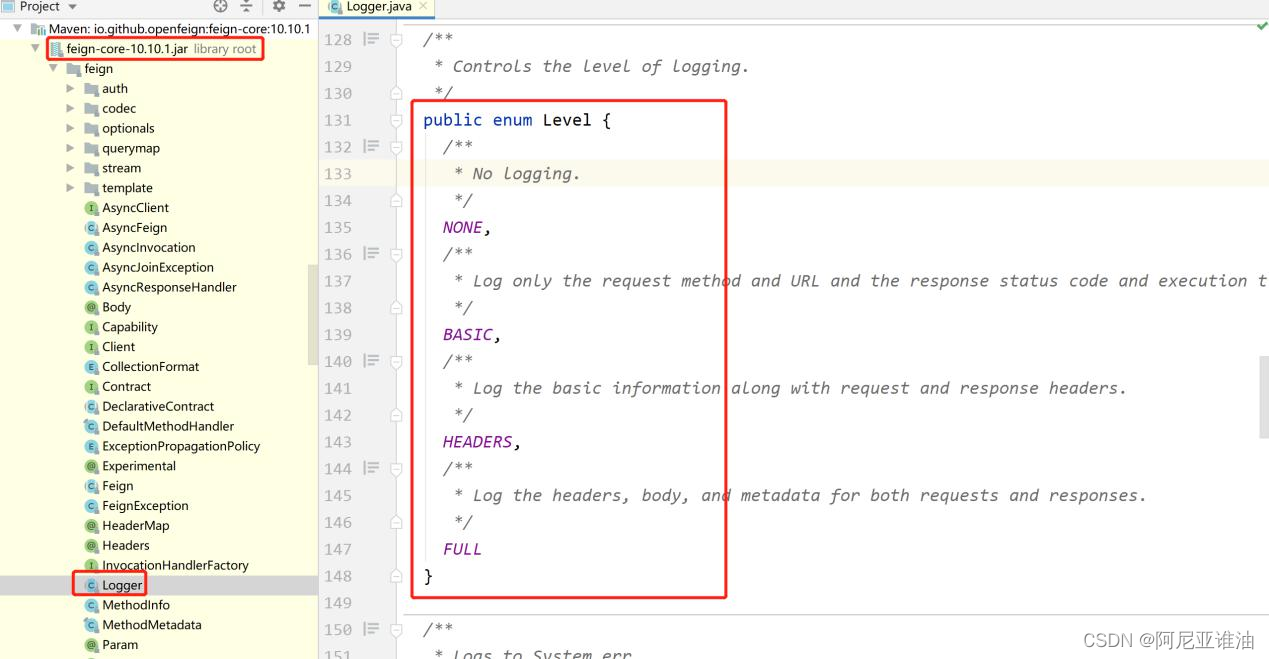Screen dimensions: 1269x659
Task: Click the Level enum name
Action: (x=567, y=120)
